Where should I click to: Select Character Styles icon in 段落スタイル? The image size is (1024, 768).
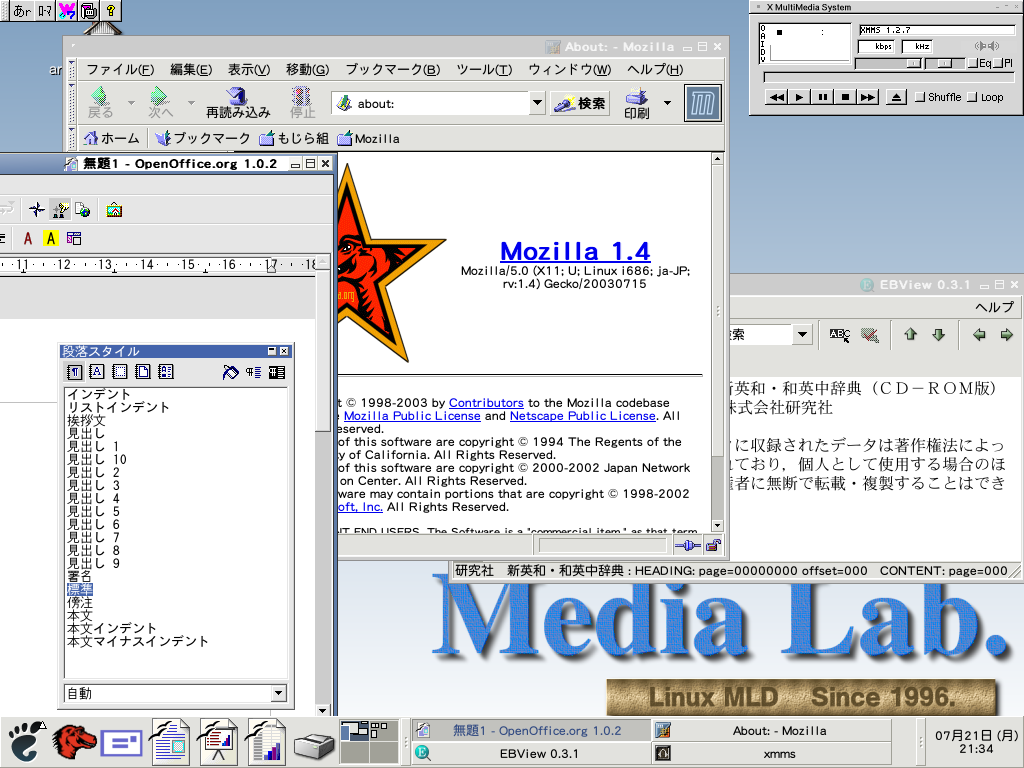pos(97,372)
